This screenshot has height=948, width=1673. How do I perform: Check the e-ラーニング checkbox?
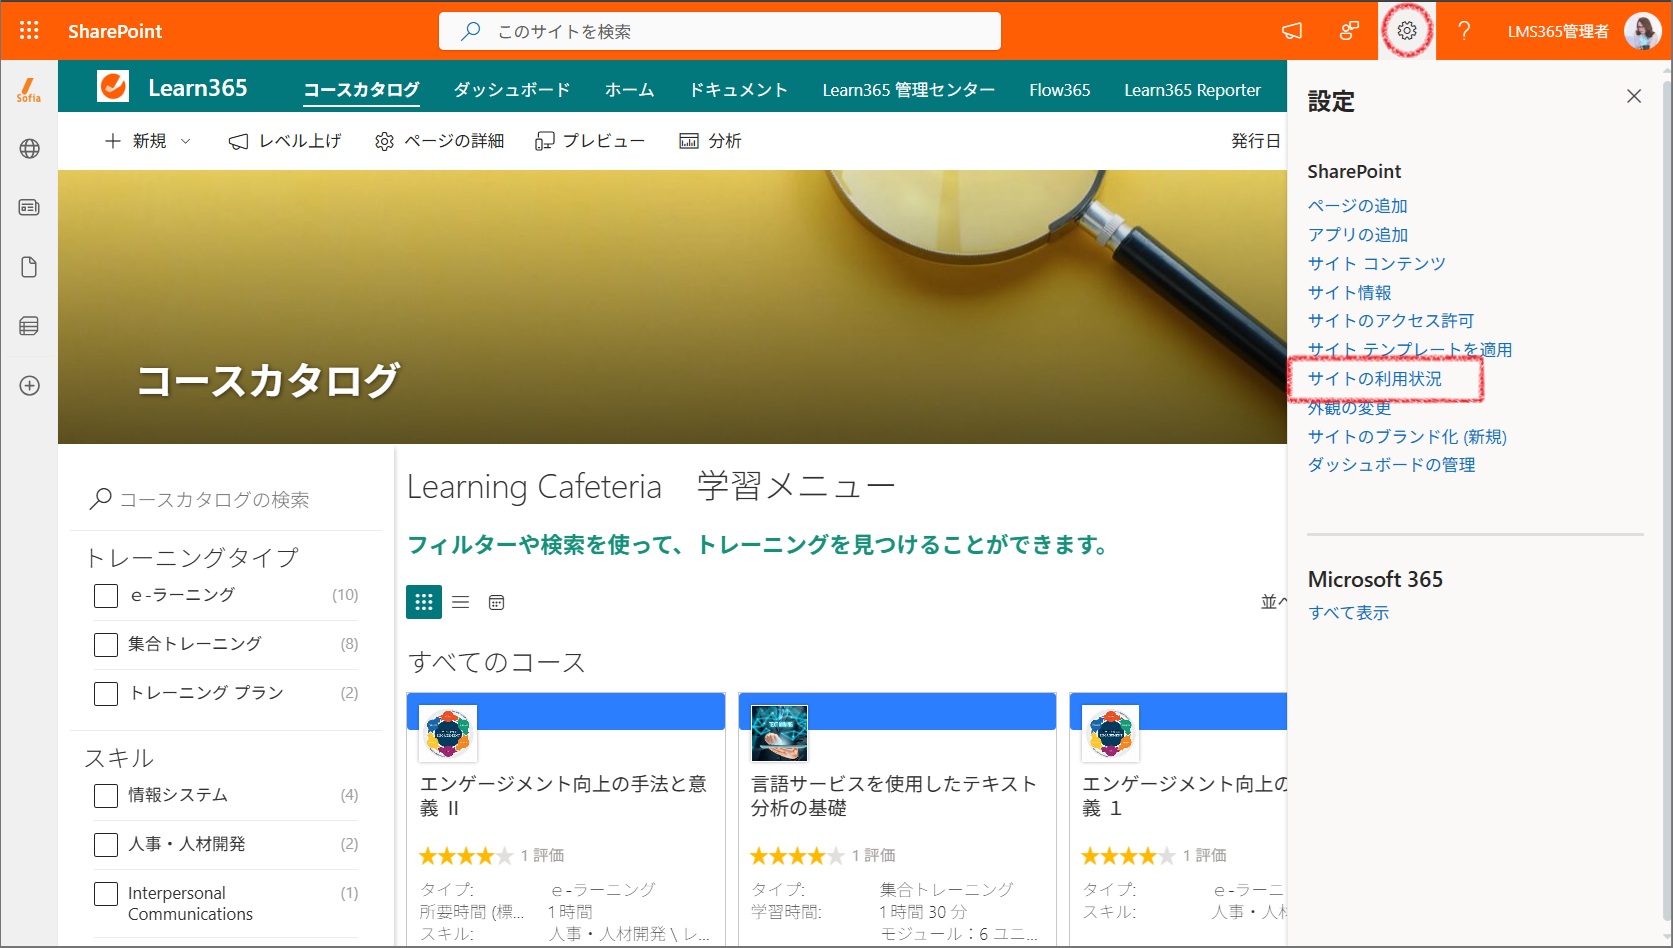[x=106, y=596]
